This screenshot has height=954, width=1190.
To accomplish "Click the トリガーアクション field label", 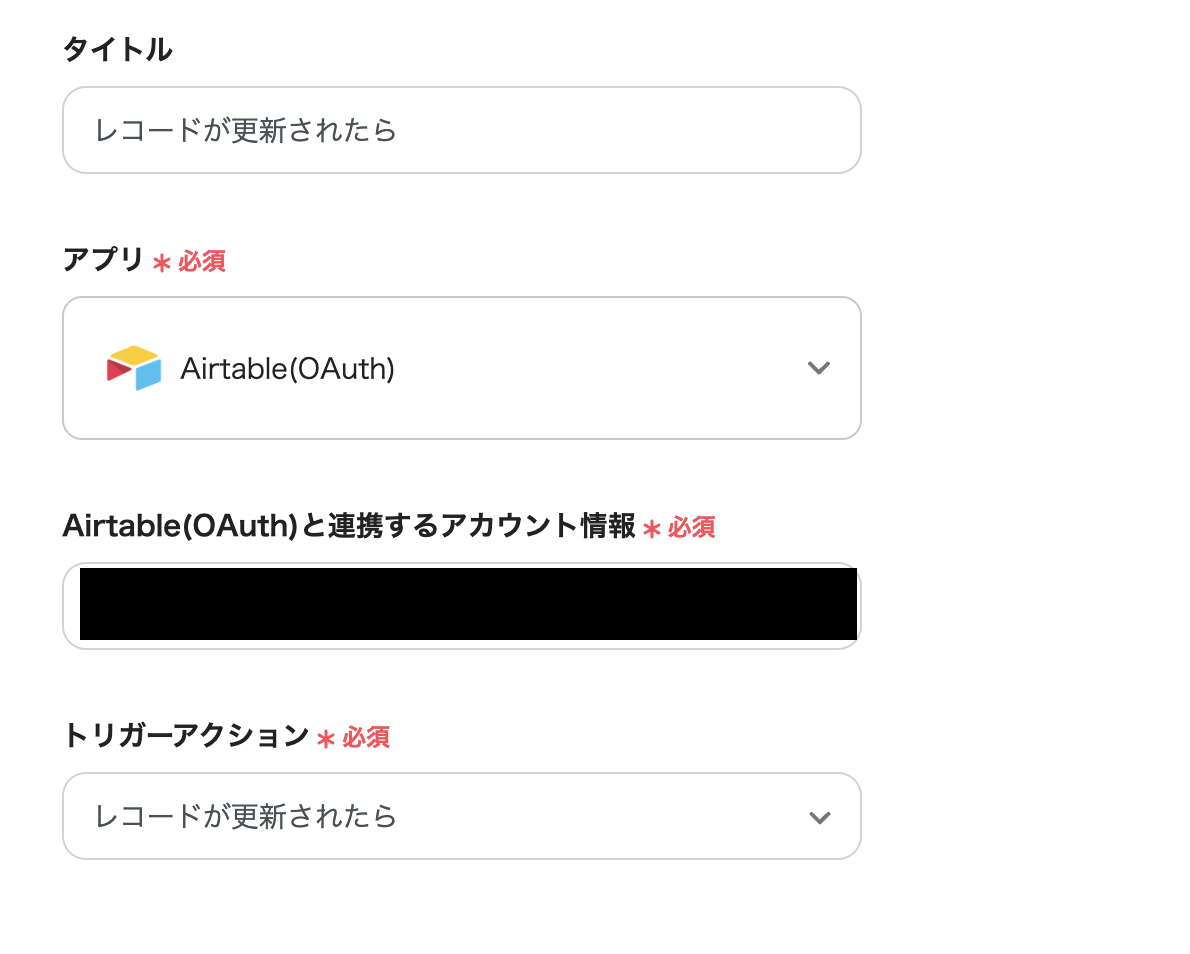I will (186, 735).
